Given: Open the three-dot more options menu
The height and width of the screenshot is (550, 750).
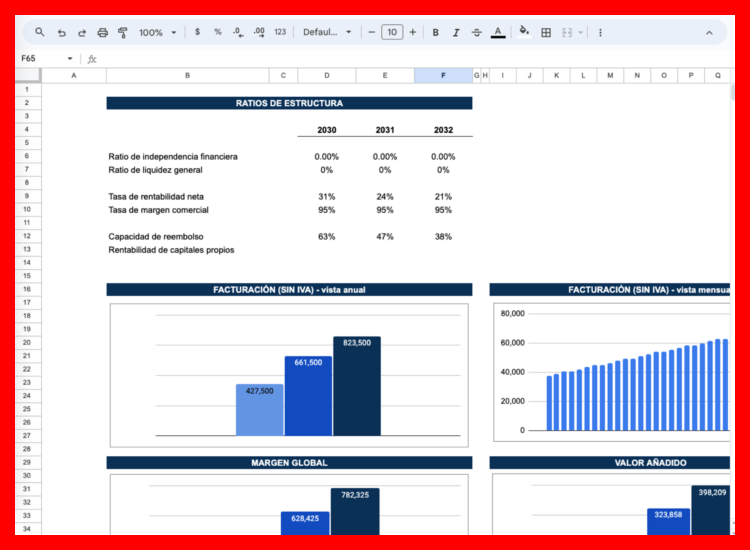Looking at the screenshot, I should coord(600,33).
